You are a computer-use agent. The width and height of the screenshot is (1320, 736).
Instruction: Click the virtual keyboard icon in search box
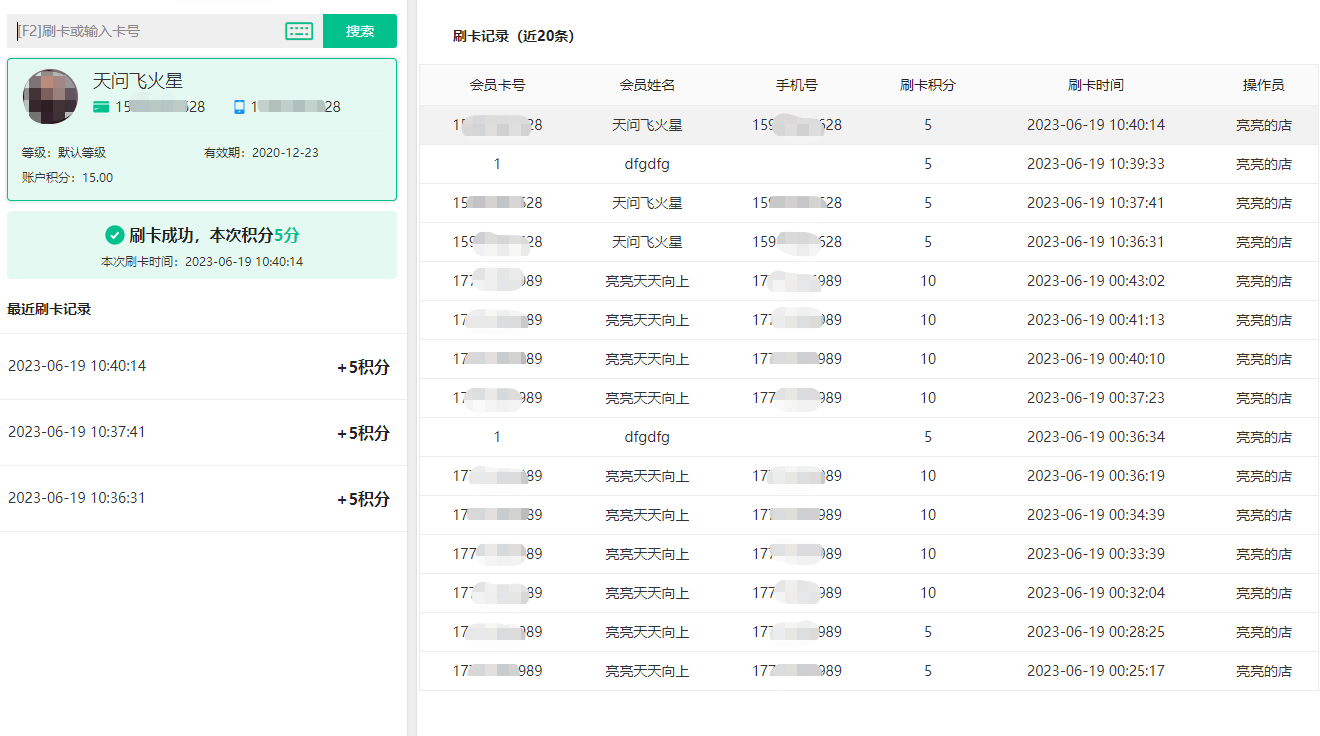tap(299, 31)
